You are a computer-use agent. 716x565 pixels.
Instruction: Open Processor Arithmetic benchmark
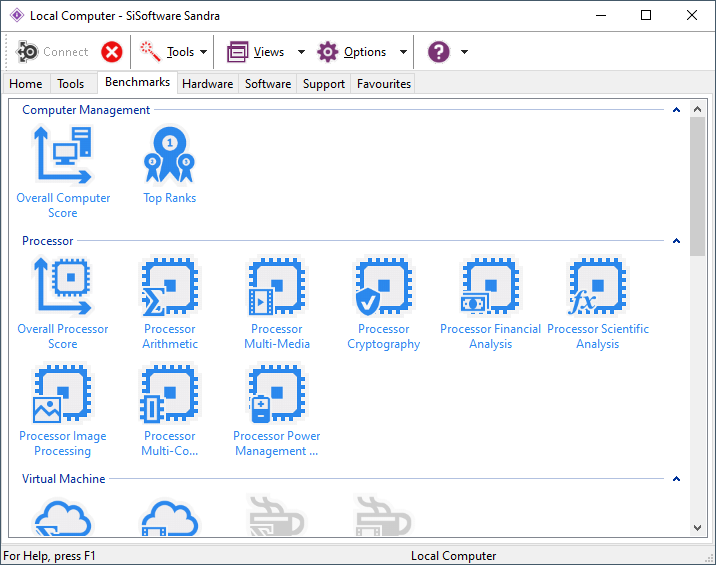click(169, 303)
